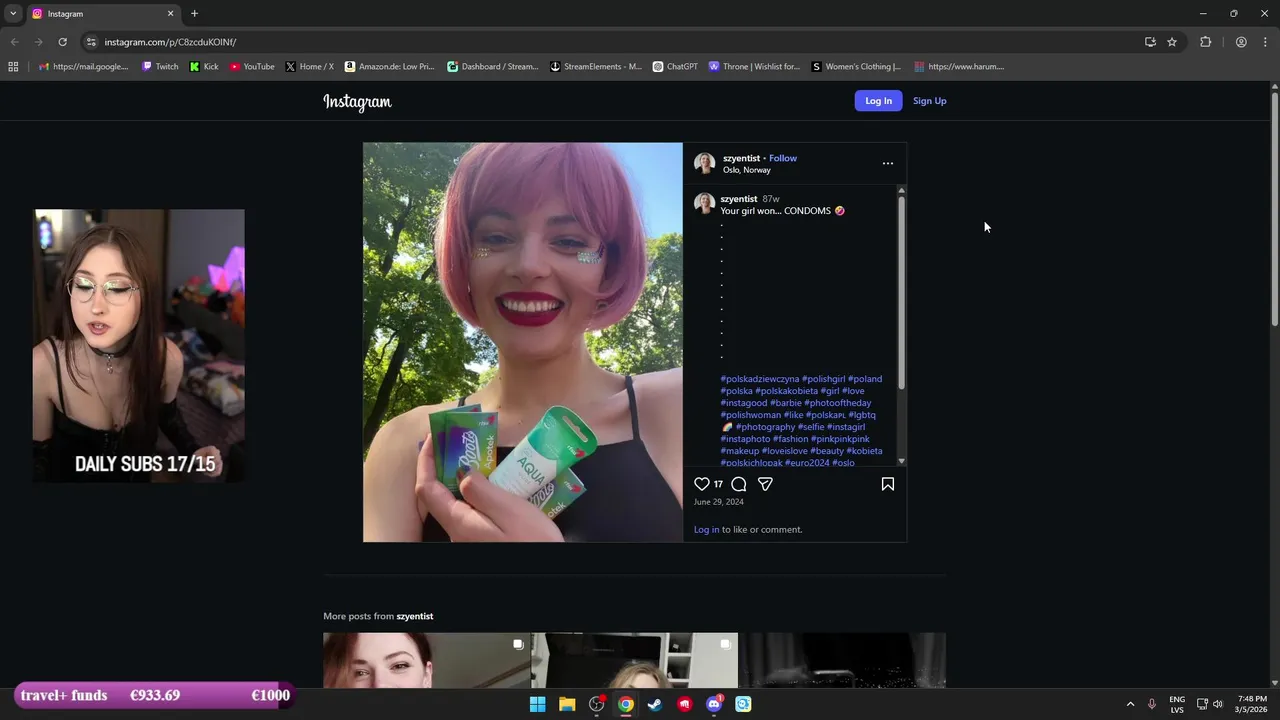1280x720 pixels.
Task: View site information icon in address bar
Action: coord(91,42)
